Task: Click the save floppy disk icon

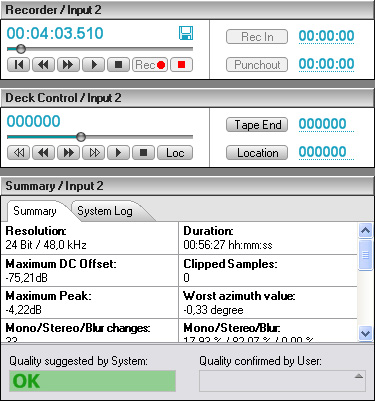Action: pyautogui.click(x=186, y=33)
